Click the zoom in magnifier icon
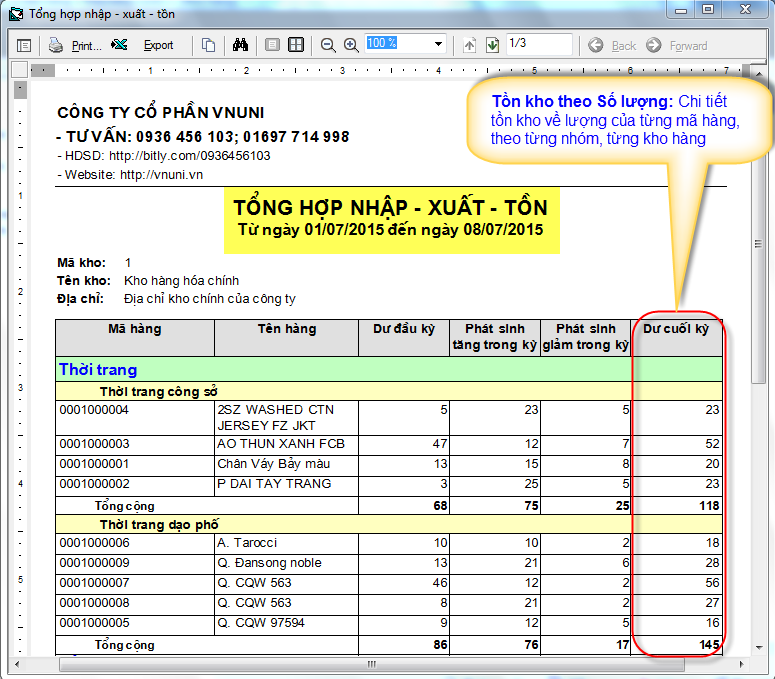Viewport: 775px width, 679px height. pos(351,45)
